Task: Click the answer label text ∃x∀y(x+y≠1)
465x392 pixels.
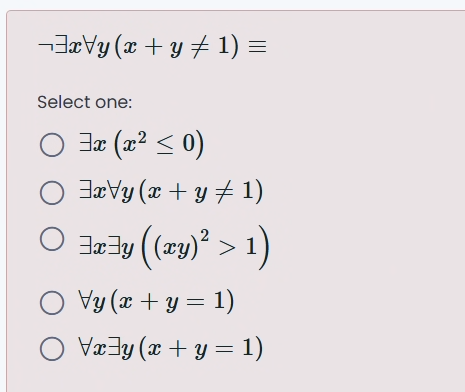Action: point(171,192)
